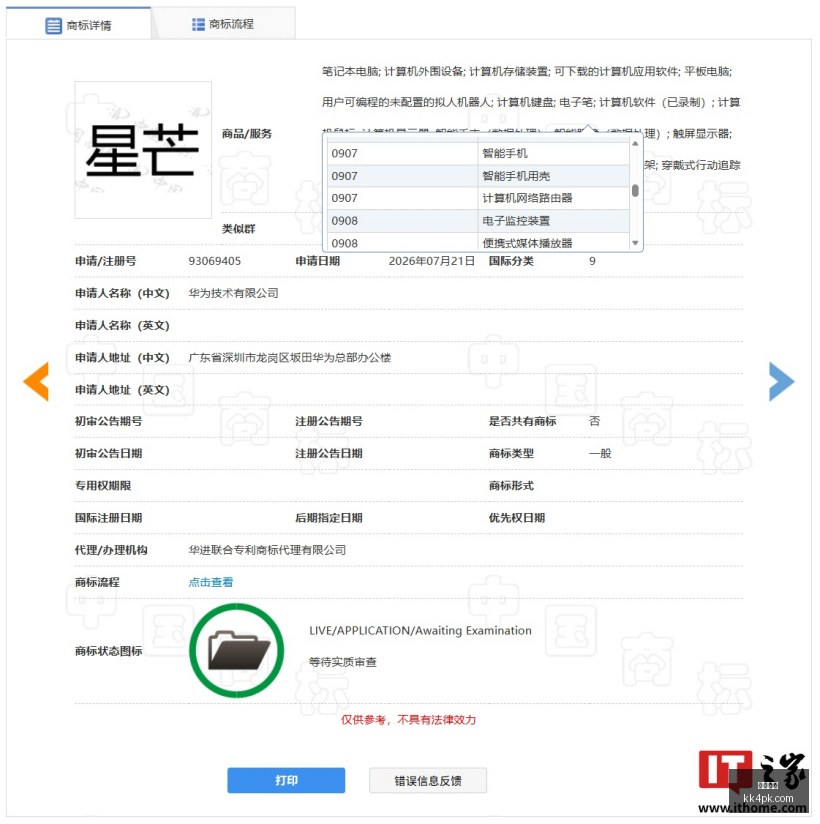Click the 等待实质审查 status text
820x824 pixels.
[343, 662]
